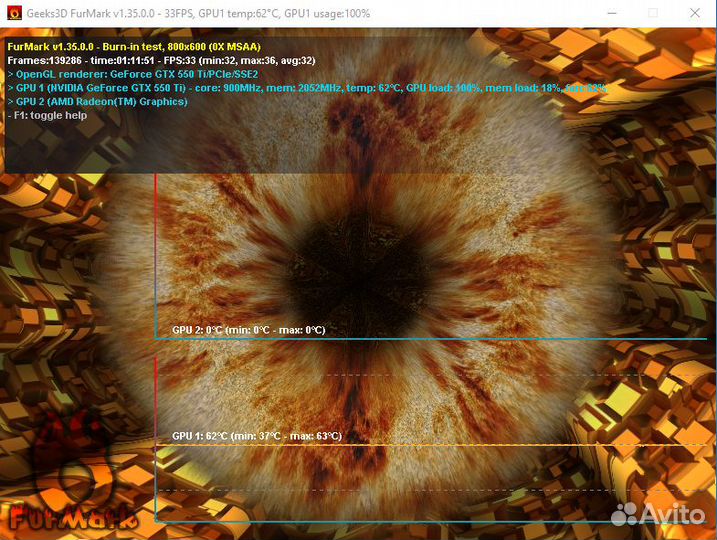This screenshot has height=540, width=717.
Task: Click the OpenGL renderer info line
Action: pyautogui.click(x=133, y=74)
